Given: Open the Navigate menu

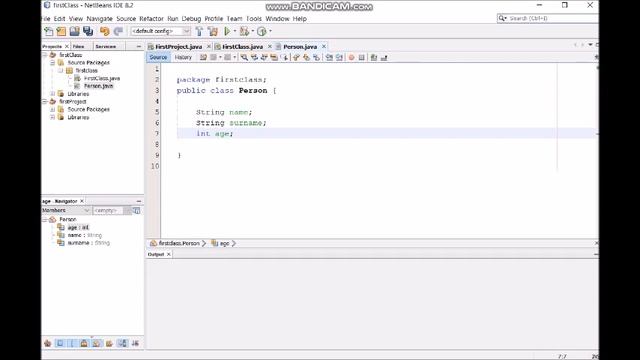Looking at the screenshot, I should click(99, 19).
